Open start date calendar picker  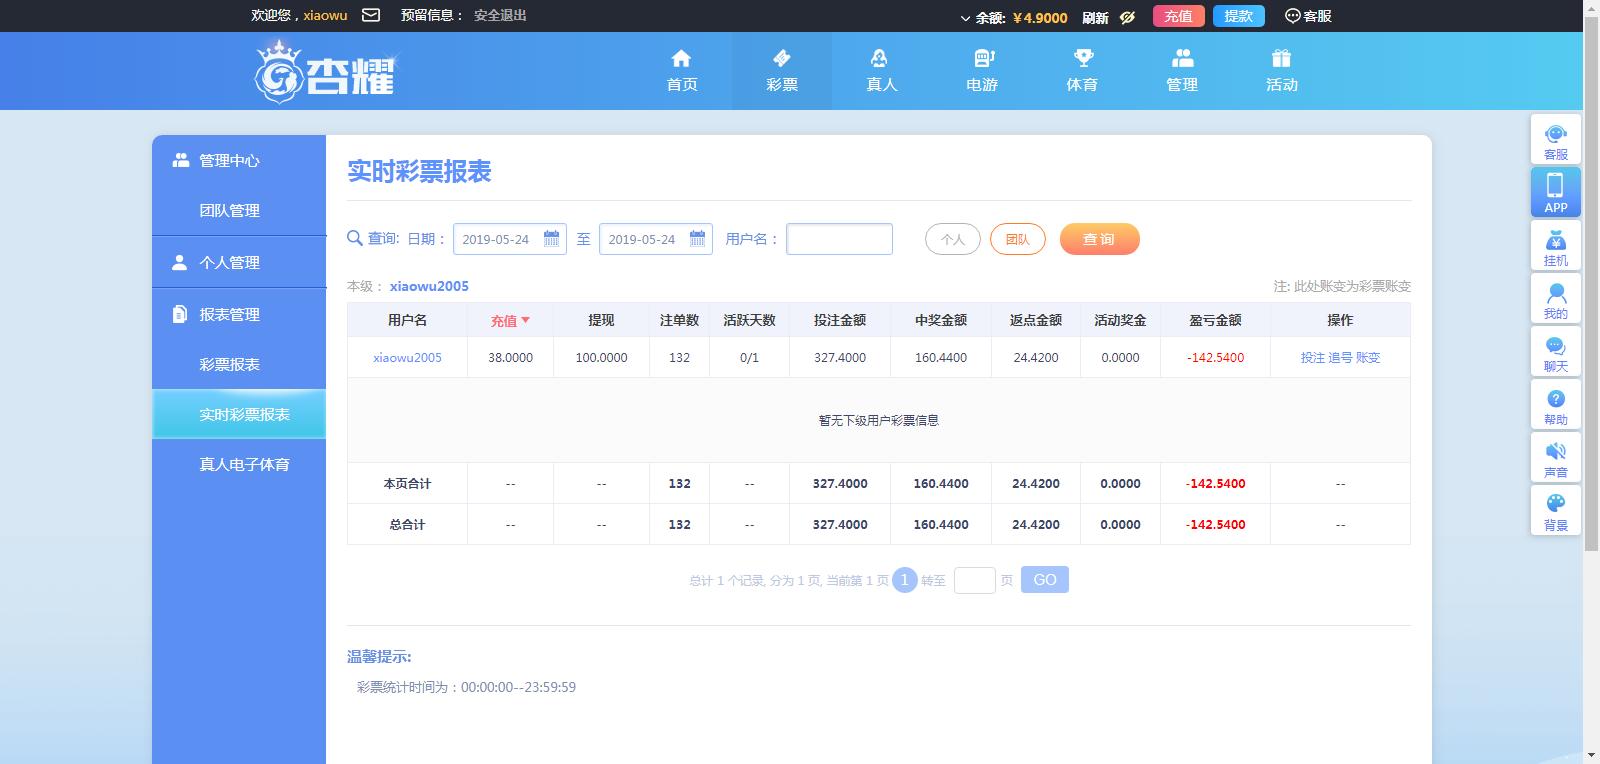[x=551, y=239]
